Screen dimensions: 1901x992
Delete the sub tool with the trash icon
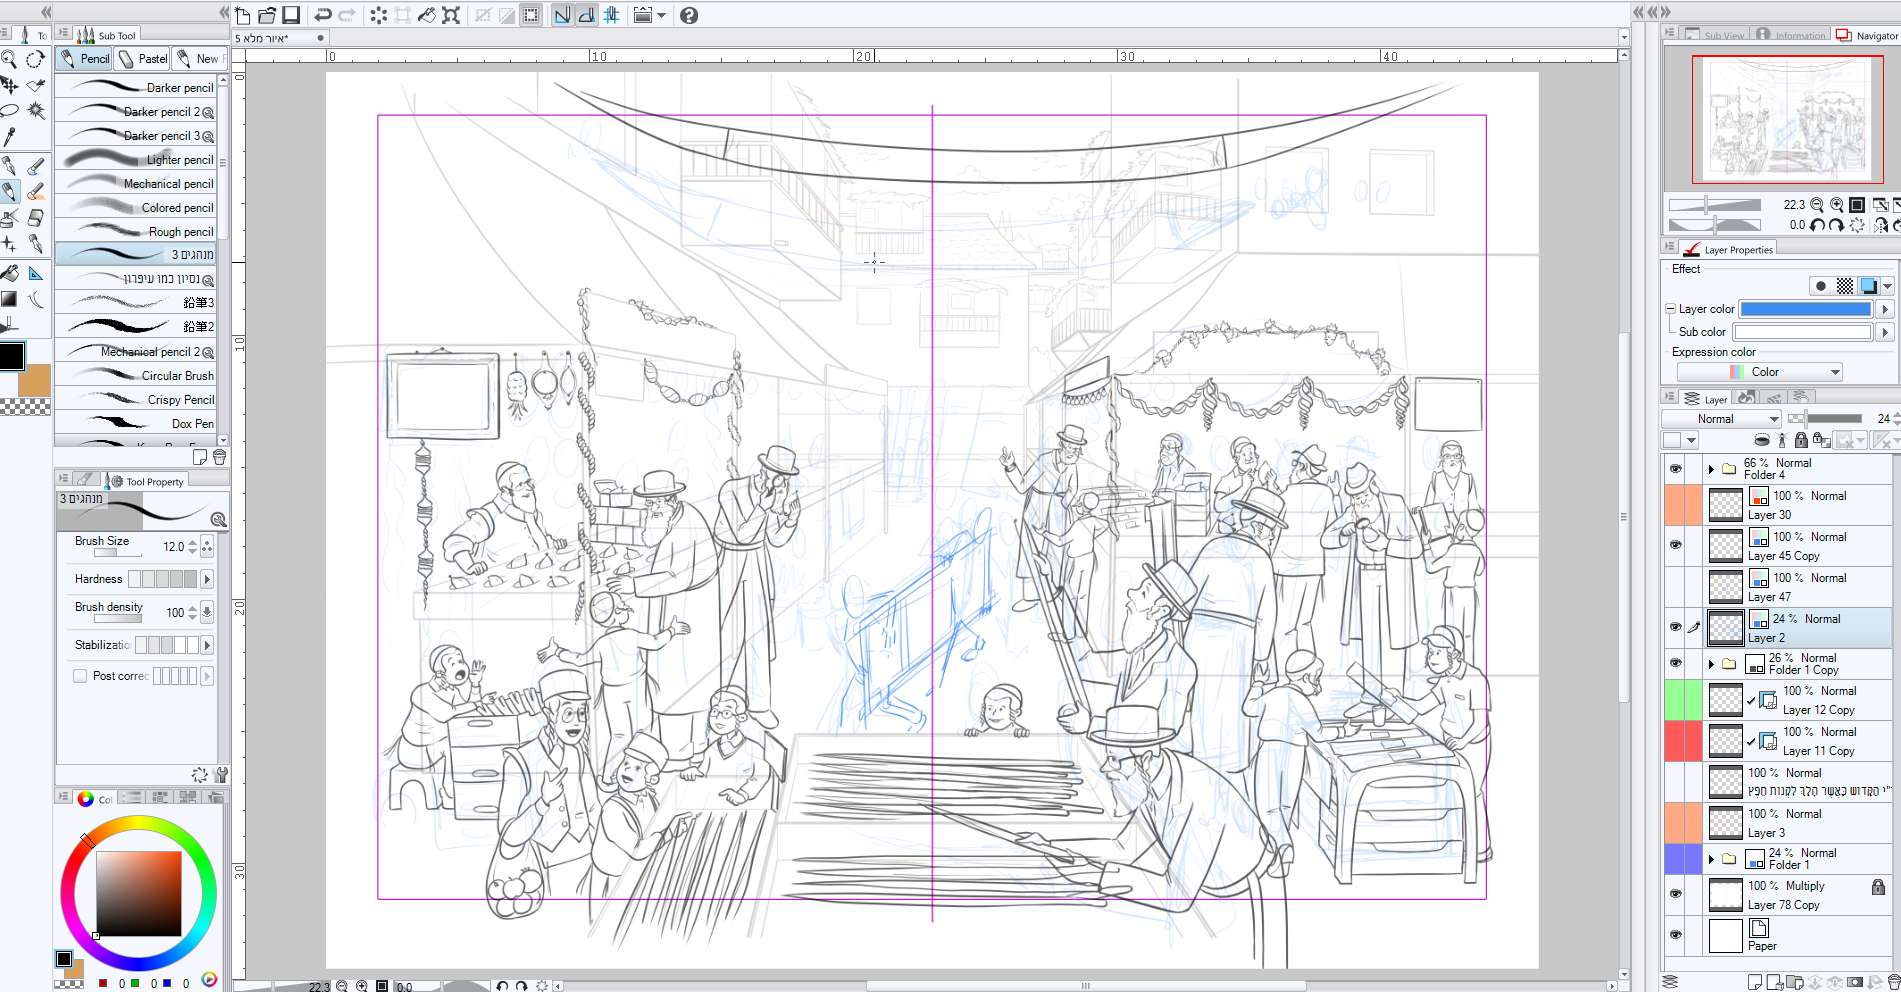pos(219,457)
